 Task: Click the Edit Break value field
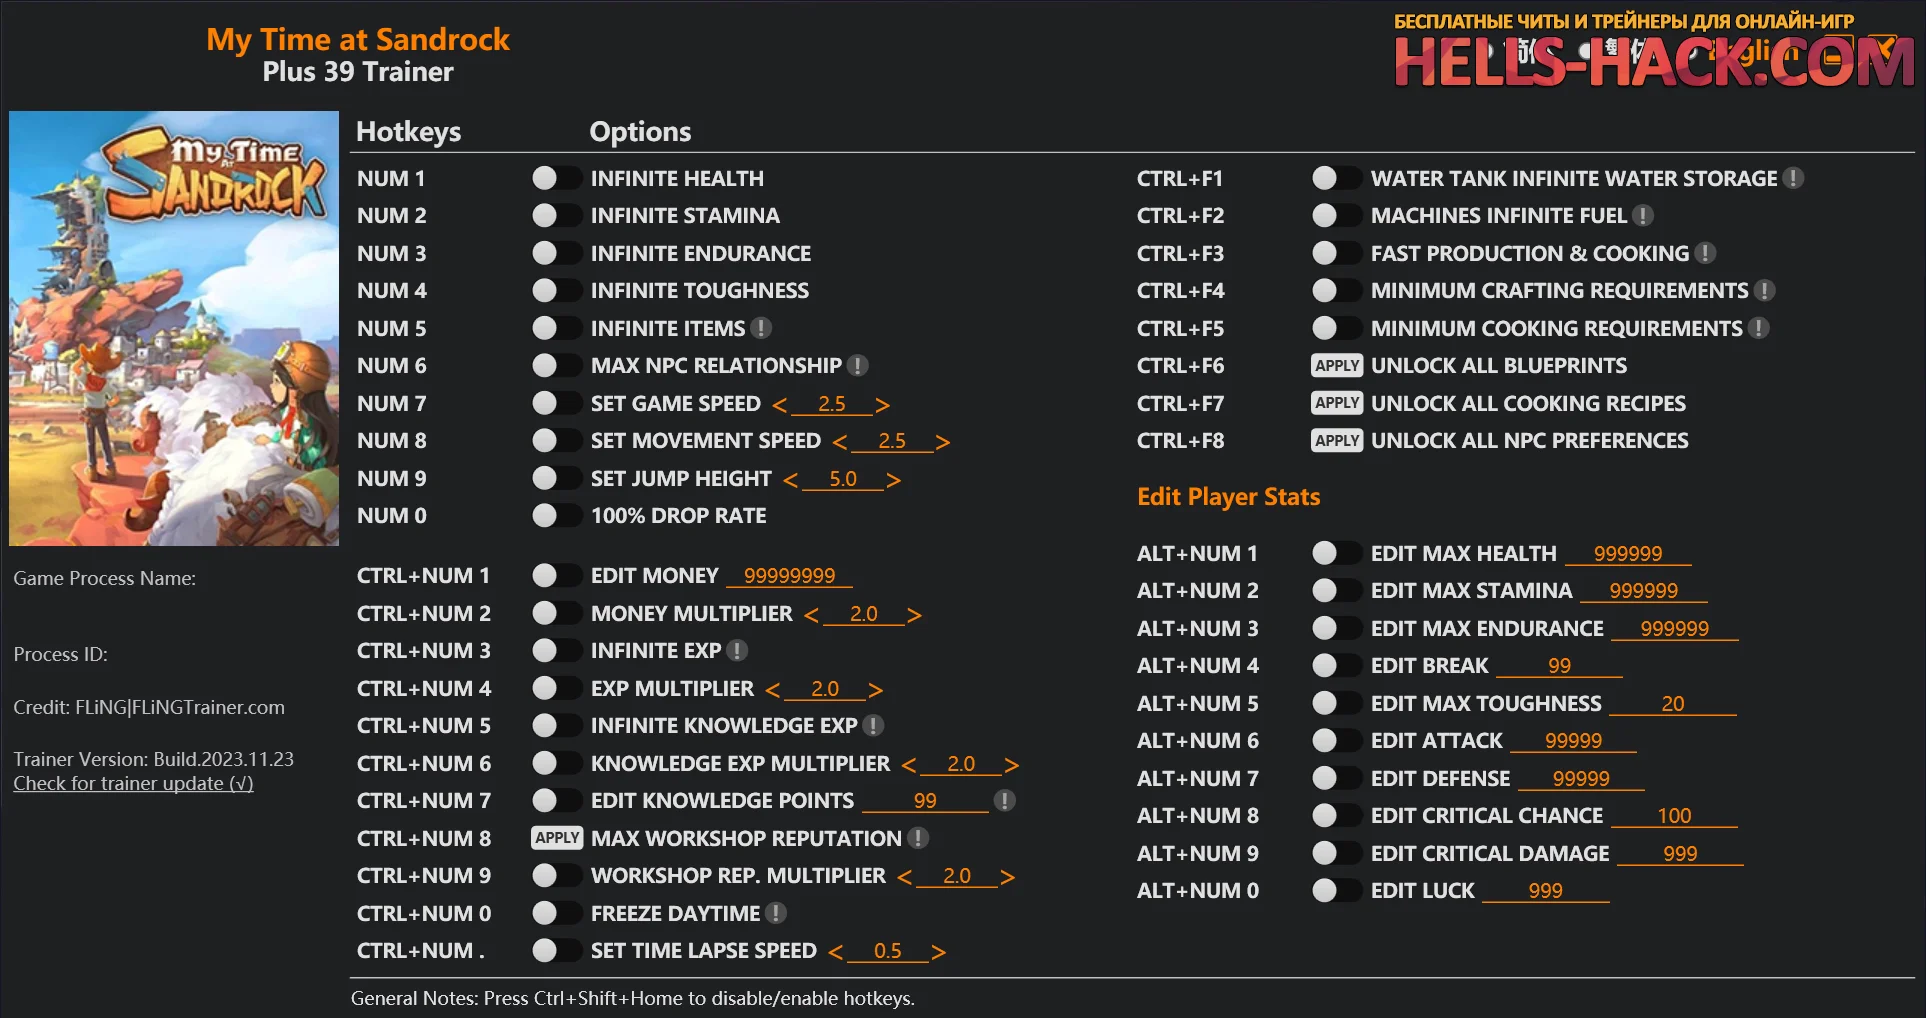pos(1559,666)
